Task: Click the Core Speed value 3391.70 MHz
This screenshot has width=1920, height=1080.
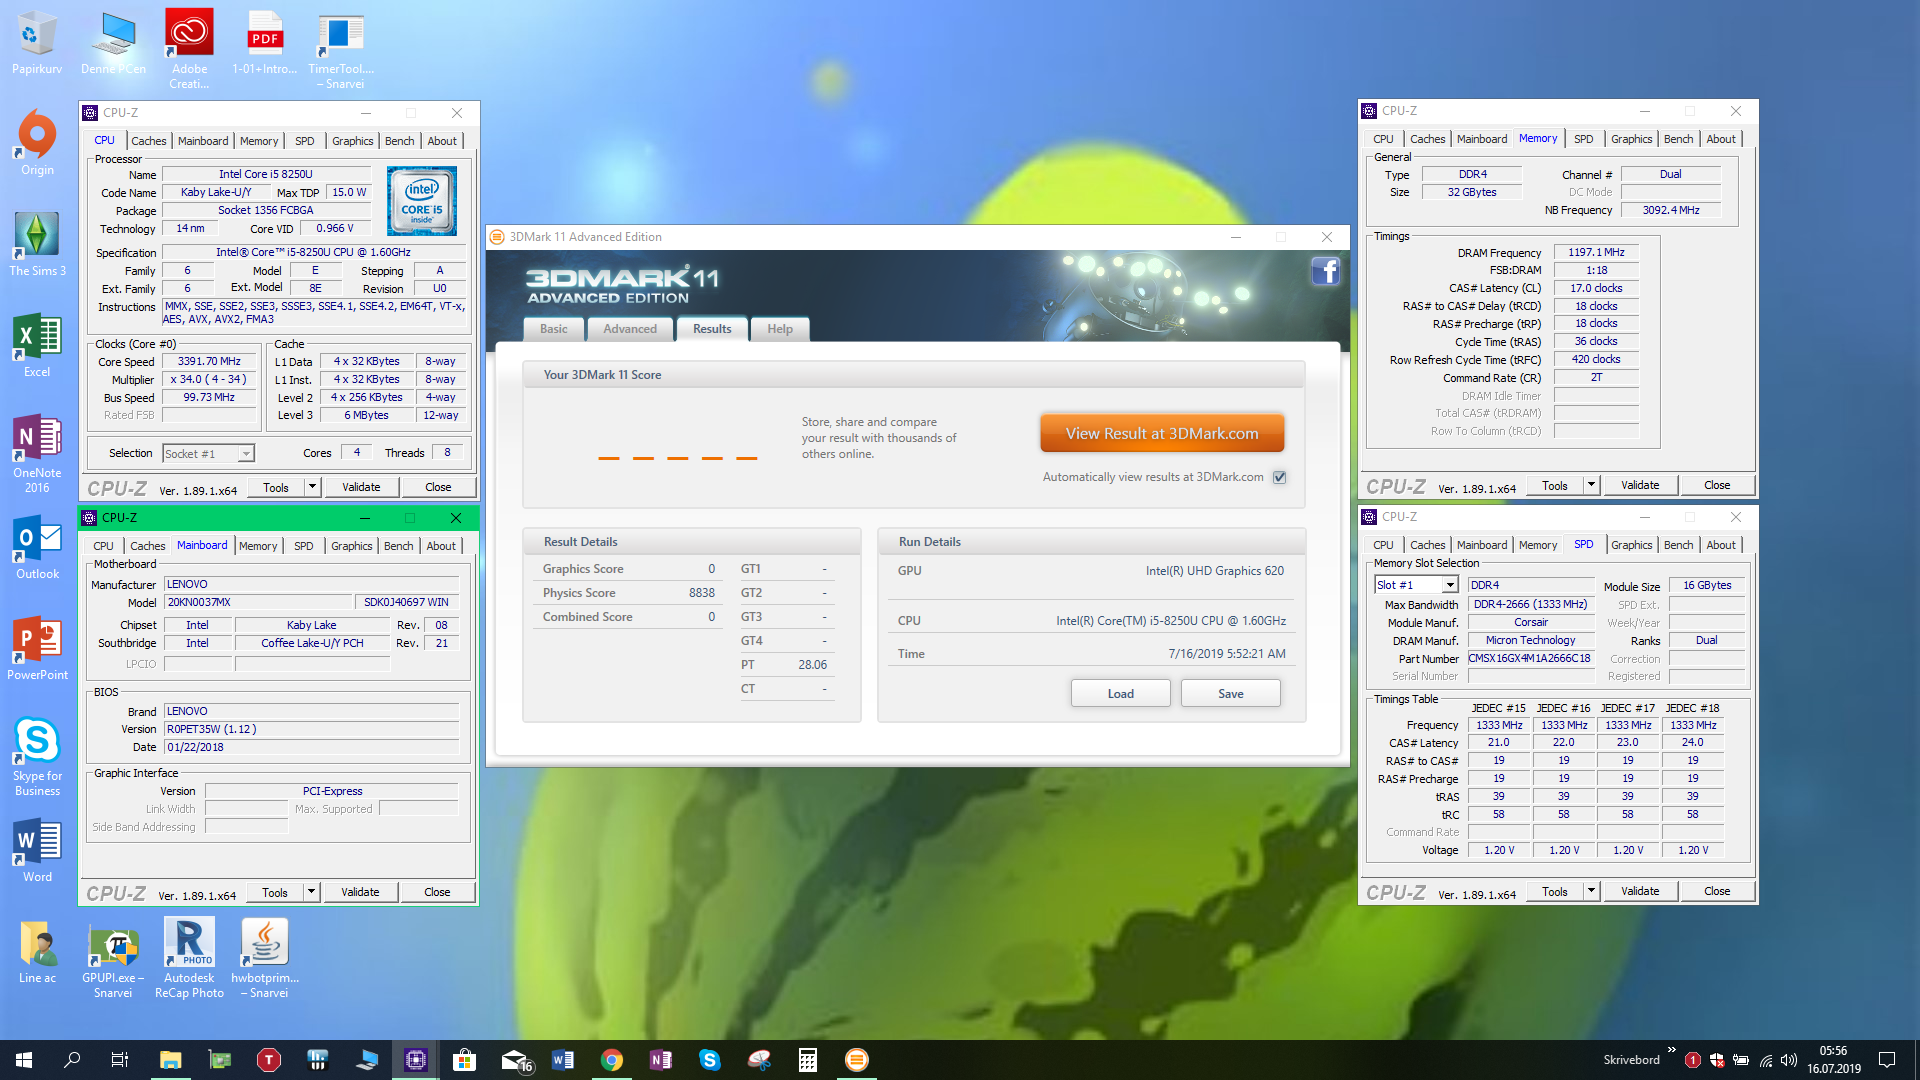Action: [209, 361]
